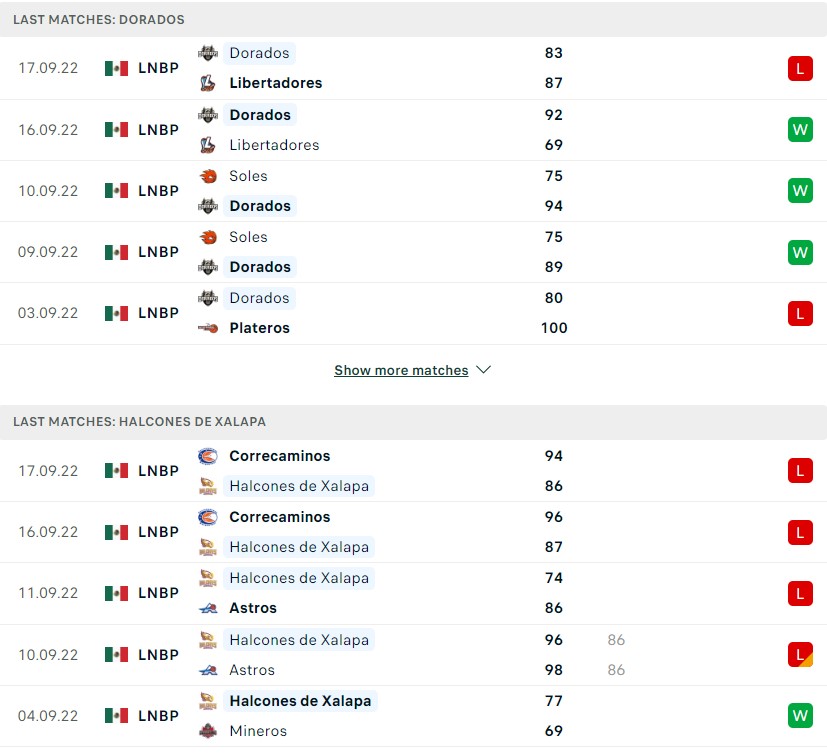Click the overtime L badge for 10.09.22 Halcones match
The height and width of the screenshot is (756, 827).
click(x=799, y=655)
